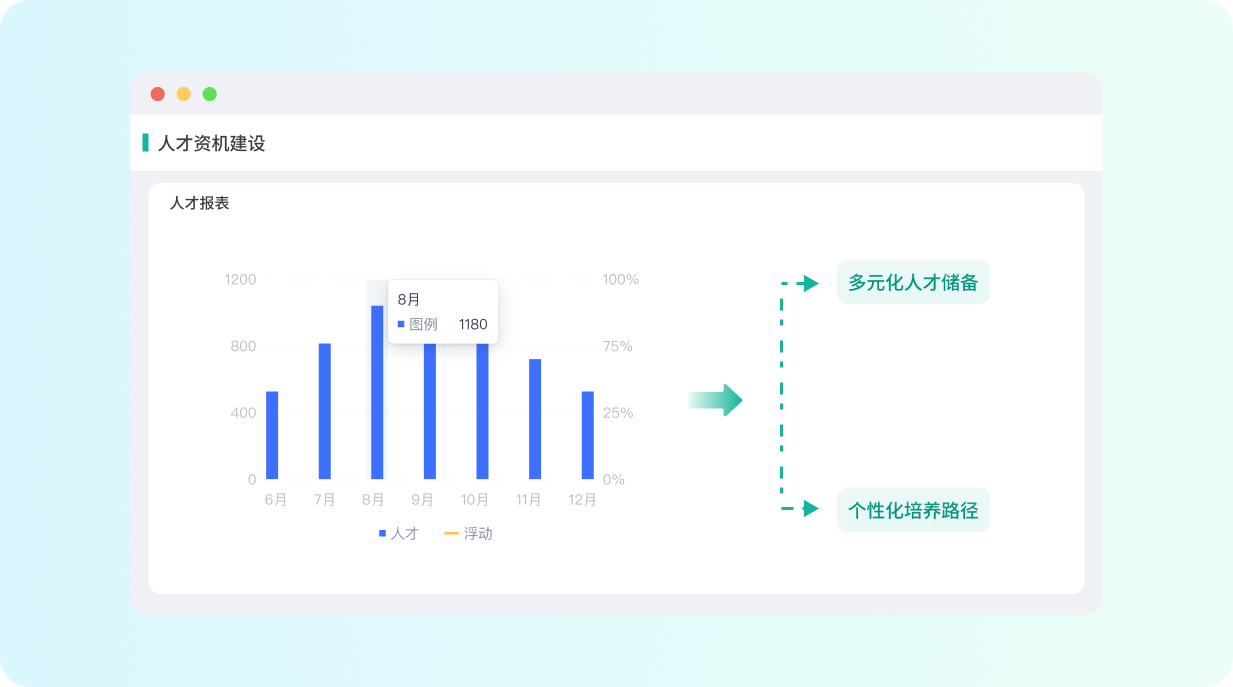The image size is (1233, 687).
Task: Click the 12月 x-axis label
Action: click(x=583, y=500)
